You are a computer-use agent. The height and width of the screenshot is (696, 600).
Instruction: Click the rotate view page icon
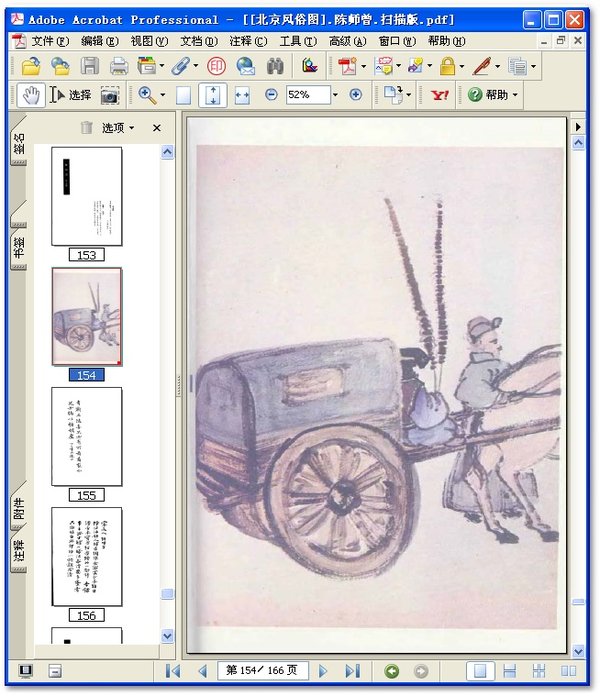click(393, 95)
